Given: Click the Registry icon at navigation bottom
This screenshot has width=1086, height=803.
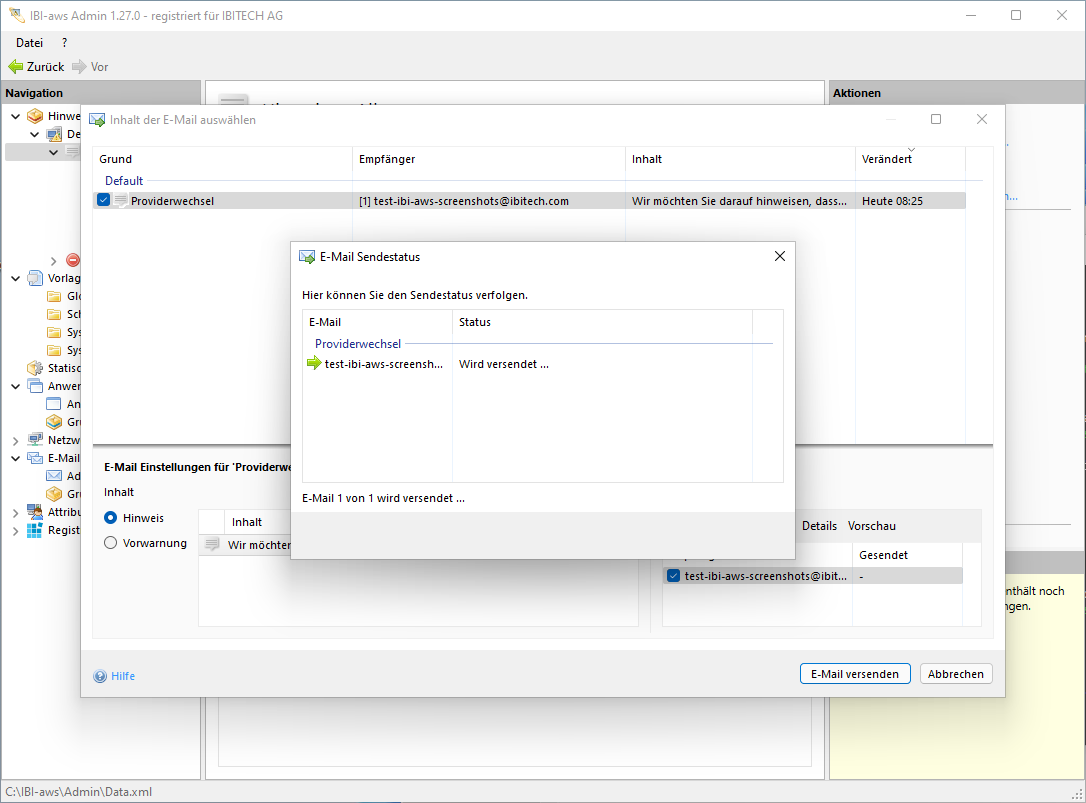Looking at the screenshot, I should [35, 530].
